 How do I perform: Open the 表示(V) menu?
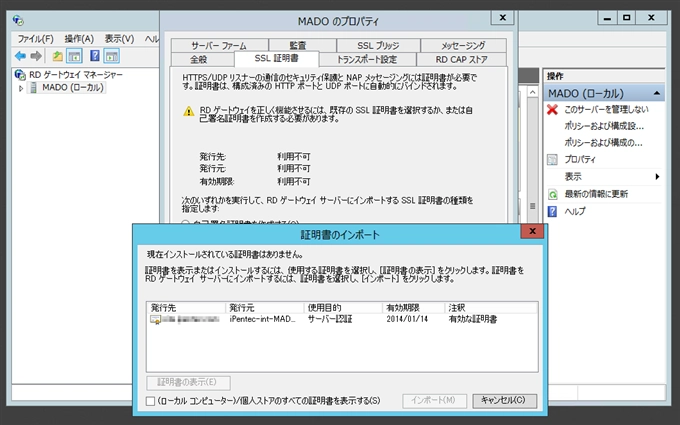click(x=119, y=39)
